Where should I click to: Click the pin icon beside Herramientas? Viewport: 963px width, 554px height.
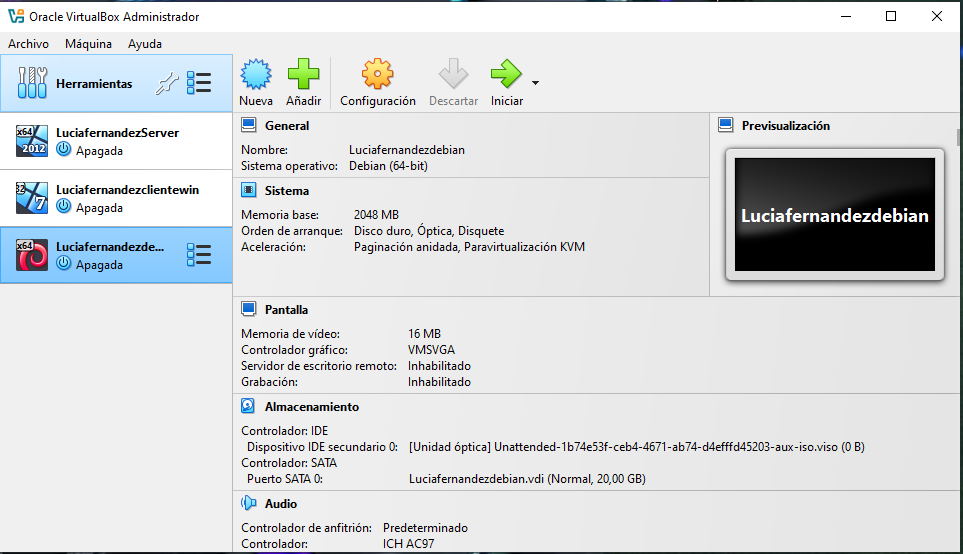166,84
